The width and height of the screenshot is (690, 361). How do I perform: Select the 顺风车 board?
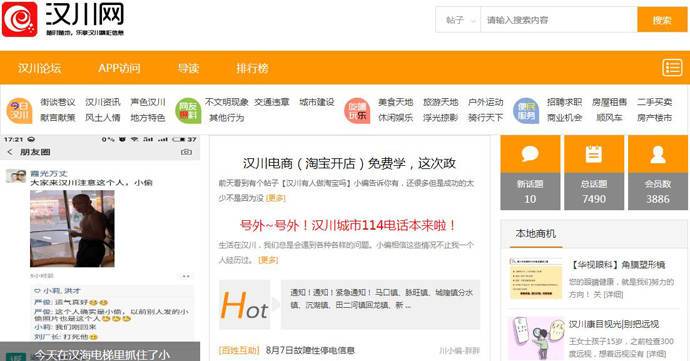[609, 118]
